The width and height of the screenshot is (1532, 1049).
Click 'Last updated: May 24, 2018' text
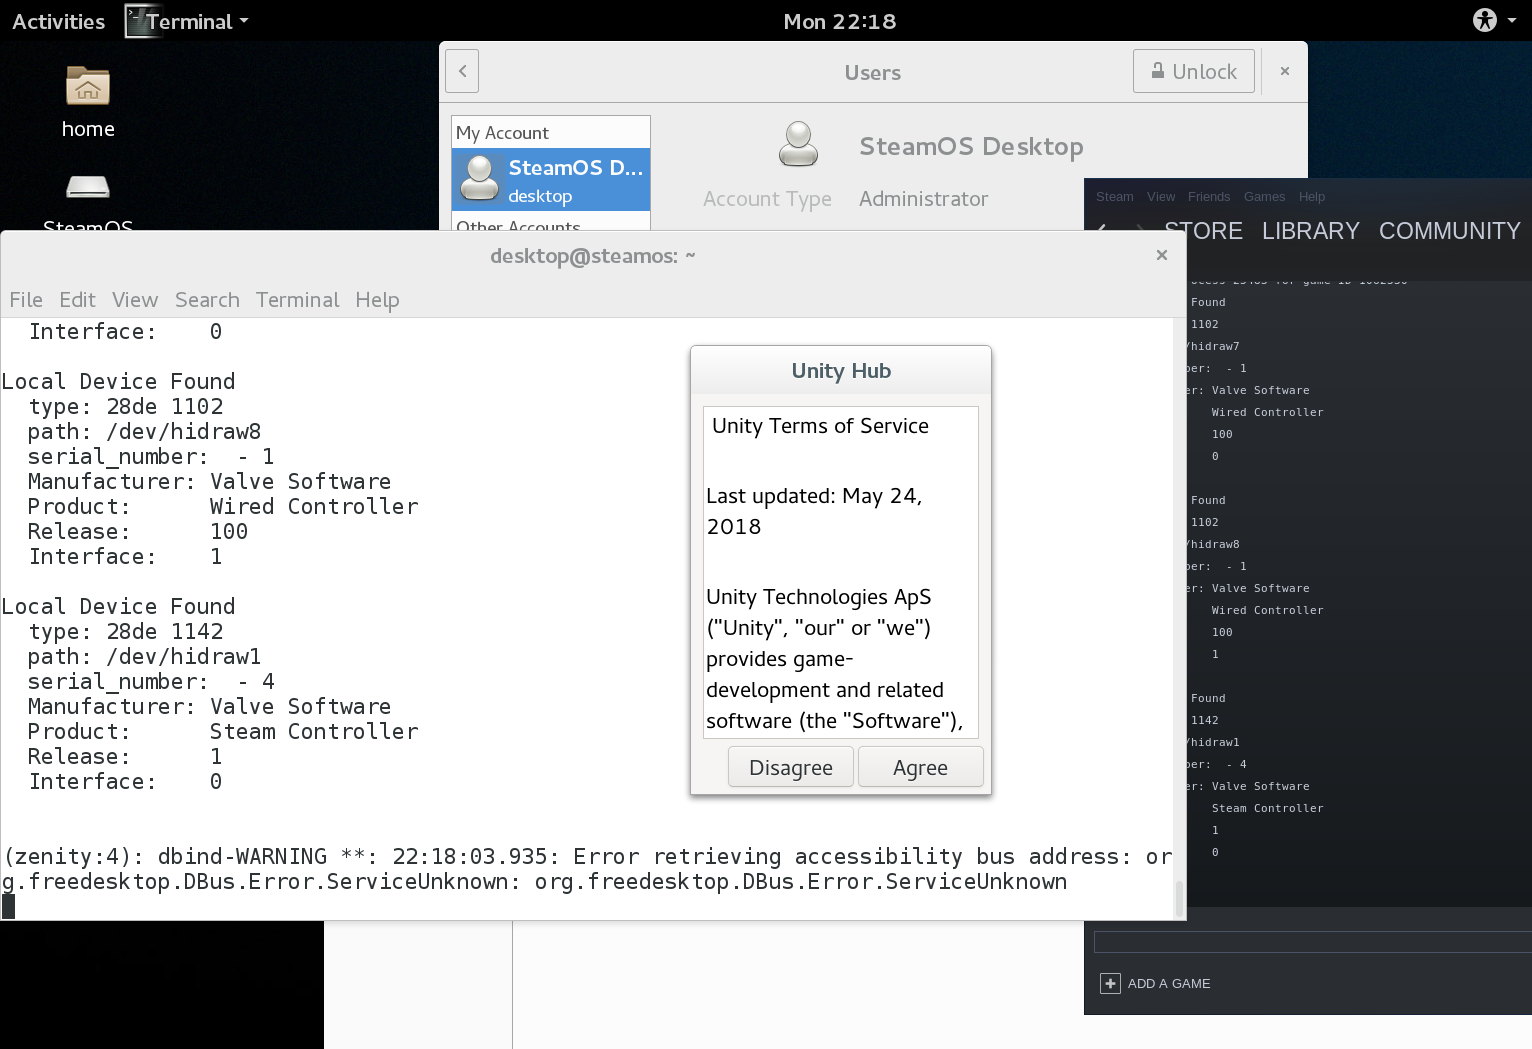click(814, 511)
